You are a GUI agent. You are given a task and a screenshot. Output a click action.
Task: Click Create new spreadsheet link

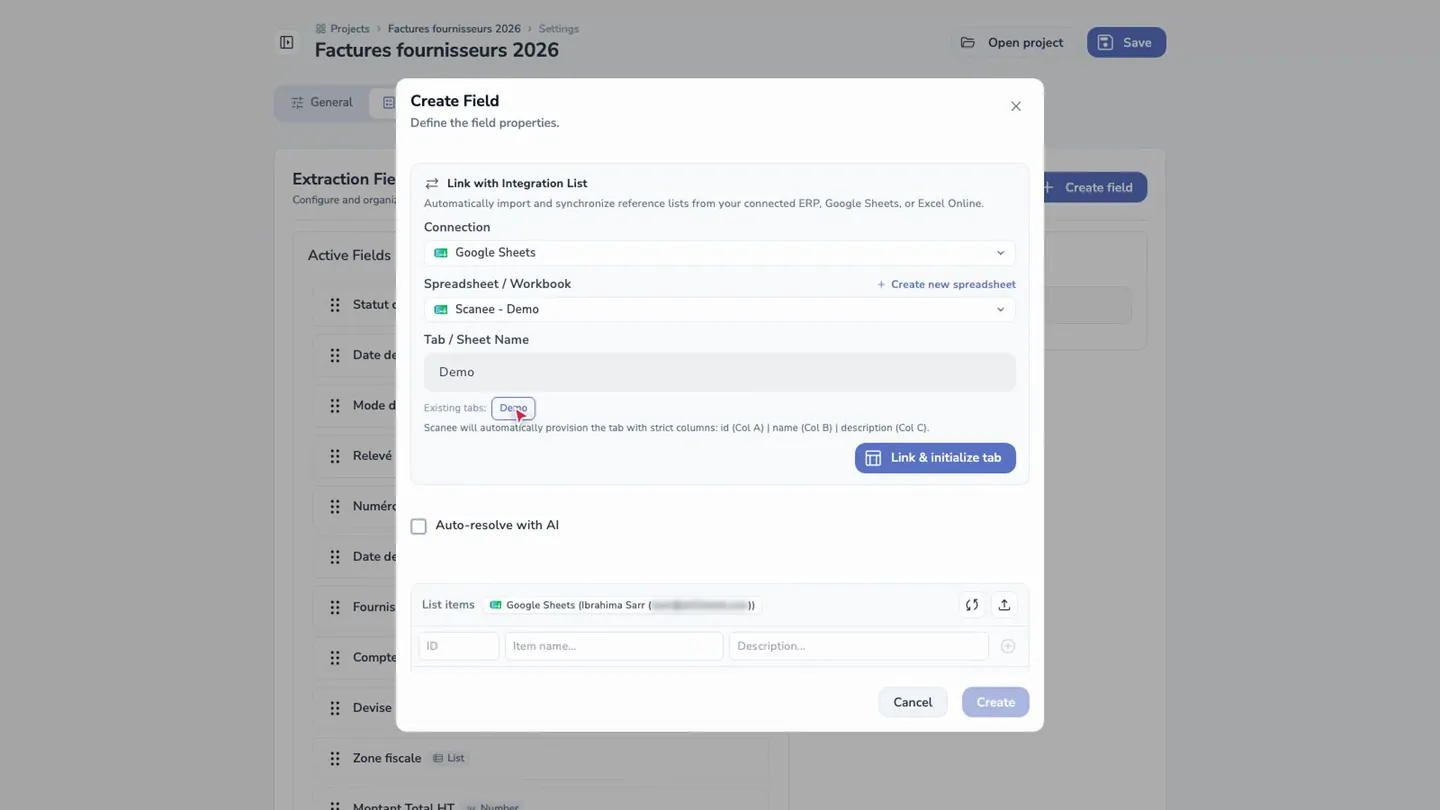[946, 284]
